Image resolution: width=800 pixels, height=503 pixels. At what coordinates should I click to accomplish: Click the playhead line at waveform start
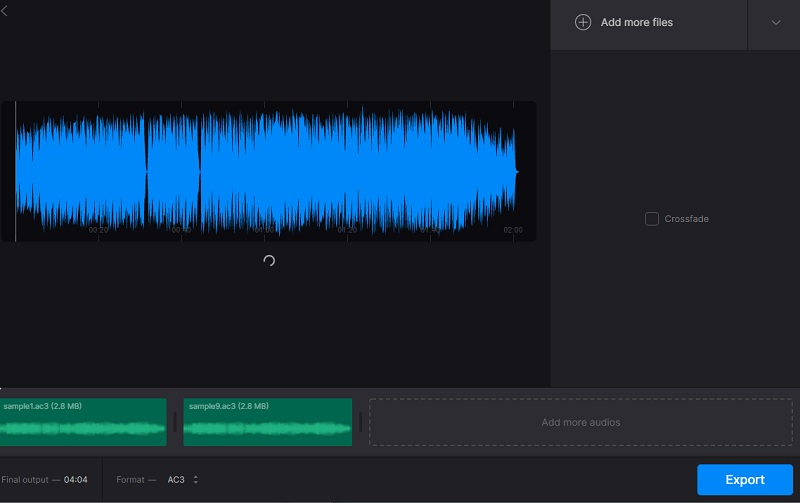coord(15,170)
